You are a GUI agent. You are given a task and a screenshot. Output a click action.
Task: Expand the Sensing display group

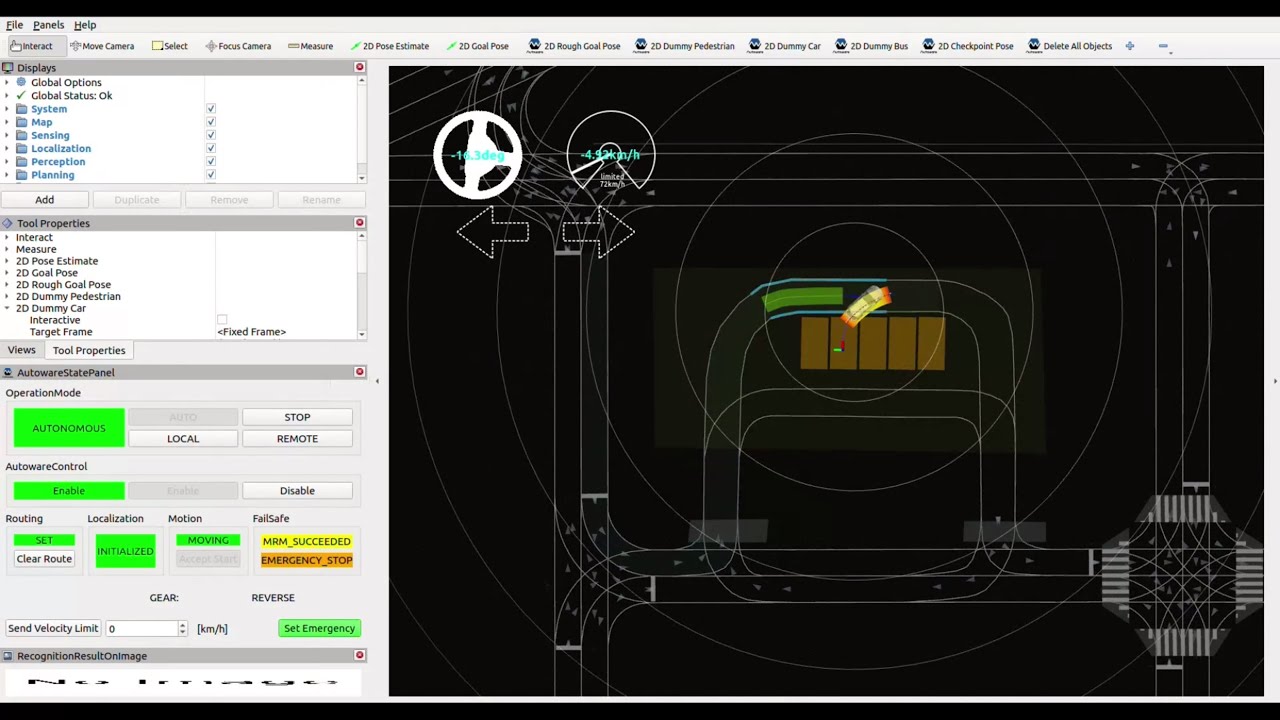(x=7, y=135)
